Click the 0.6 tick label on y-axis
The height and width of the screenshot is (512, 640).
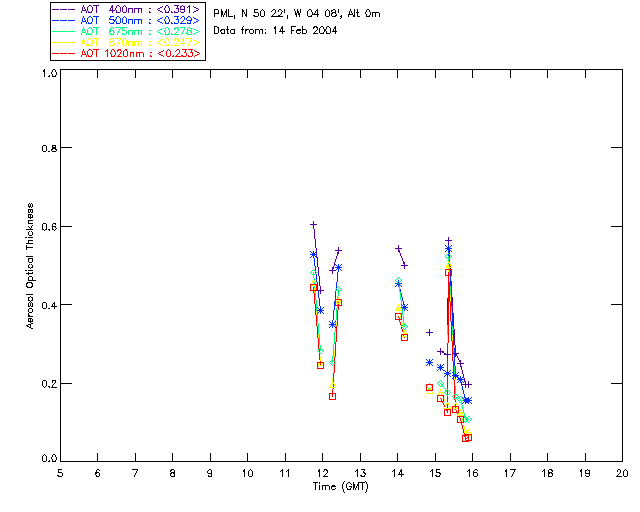[x=48, y=226]
